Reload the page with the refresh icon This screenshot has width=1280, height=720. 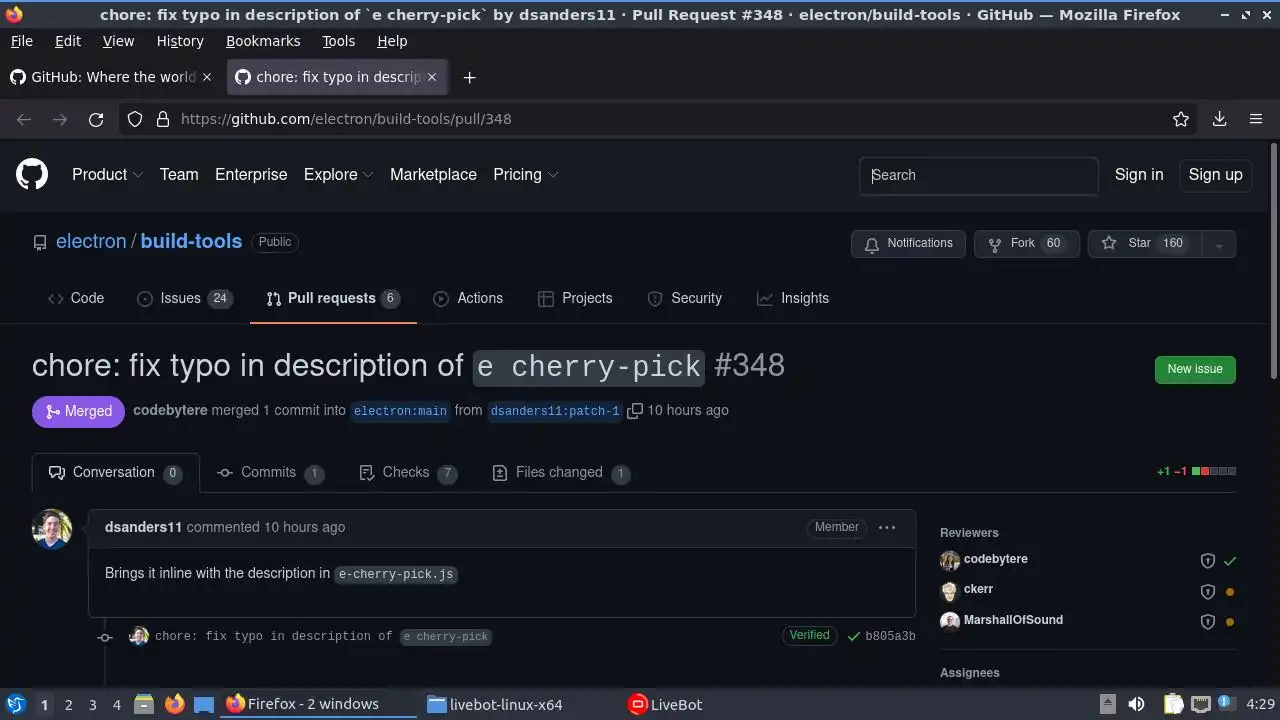pyautogui.click(x=96, y=119)
